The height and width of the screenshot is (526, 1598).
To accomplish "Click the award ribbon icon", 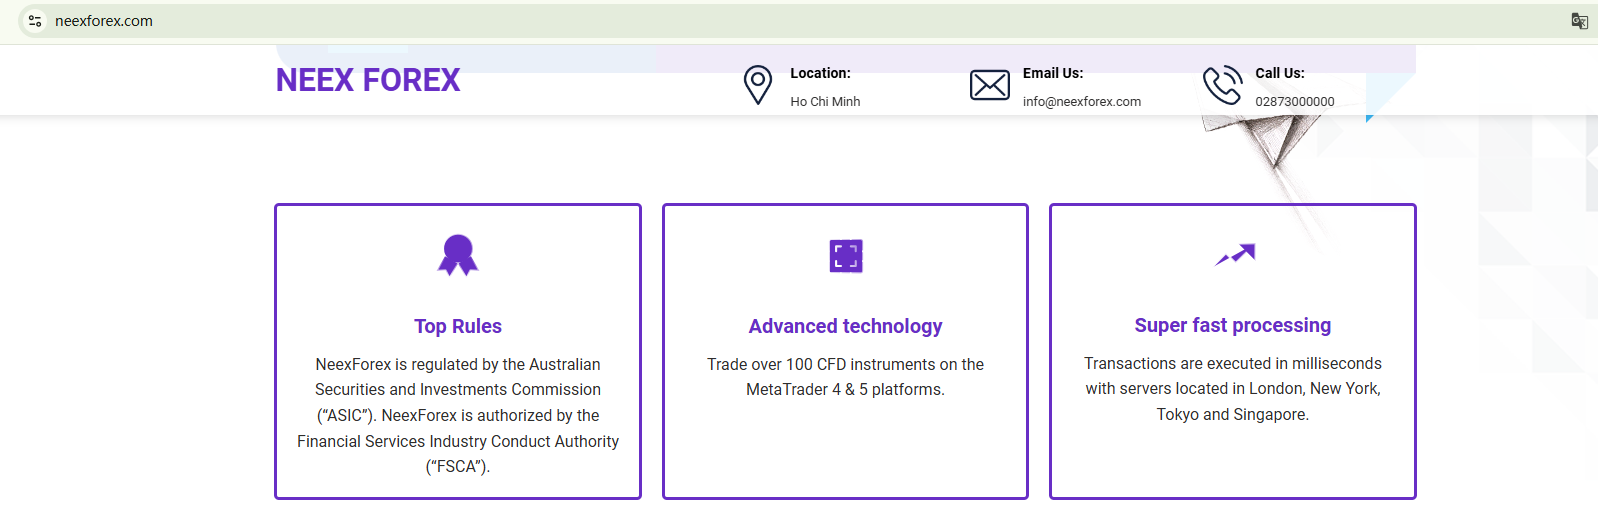I will coord(458,255).
